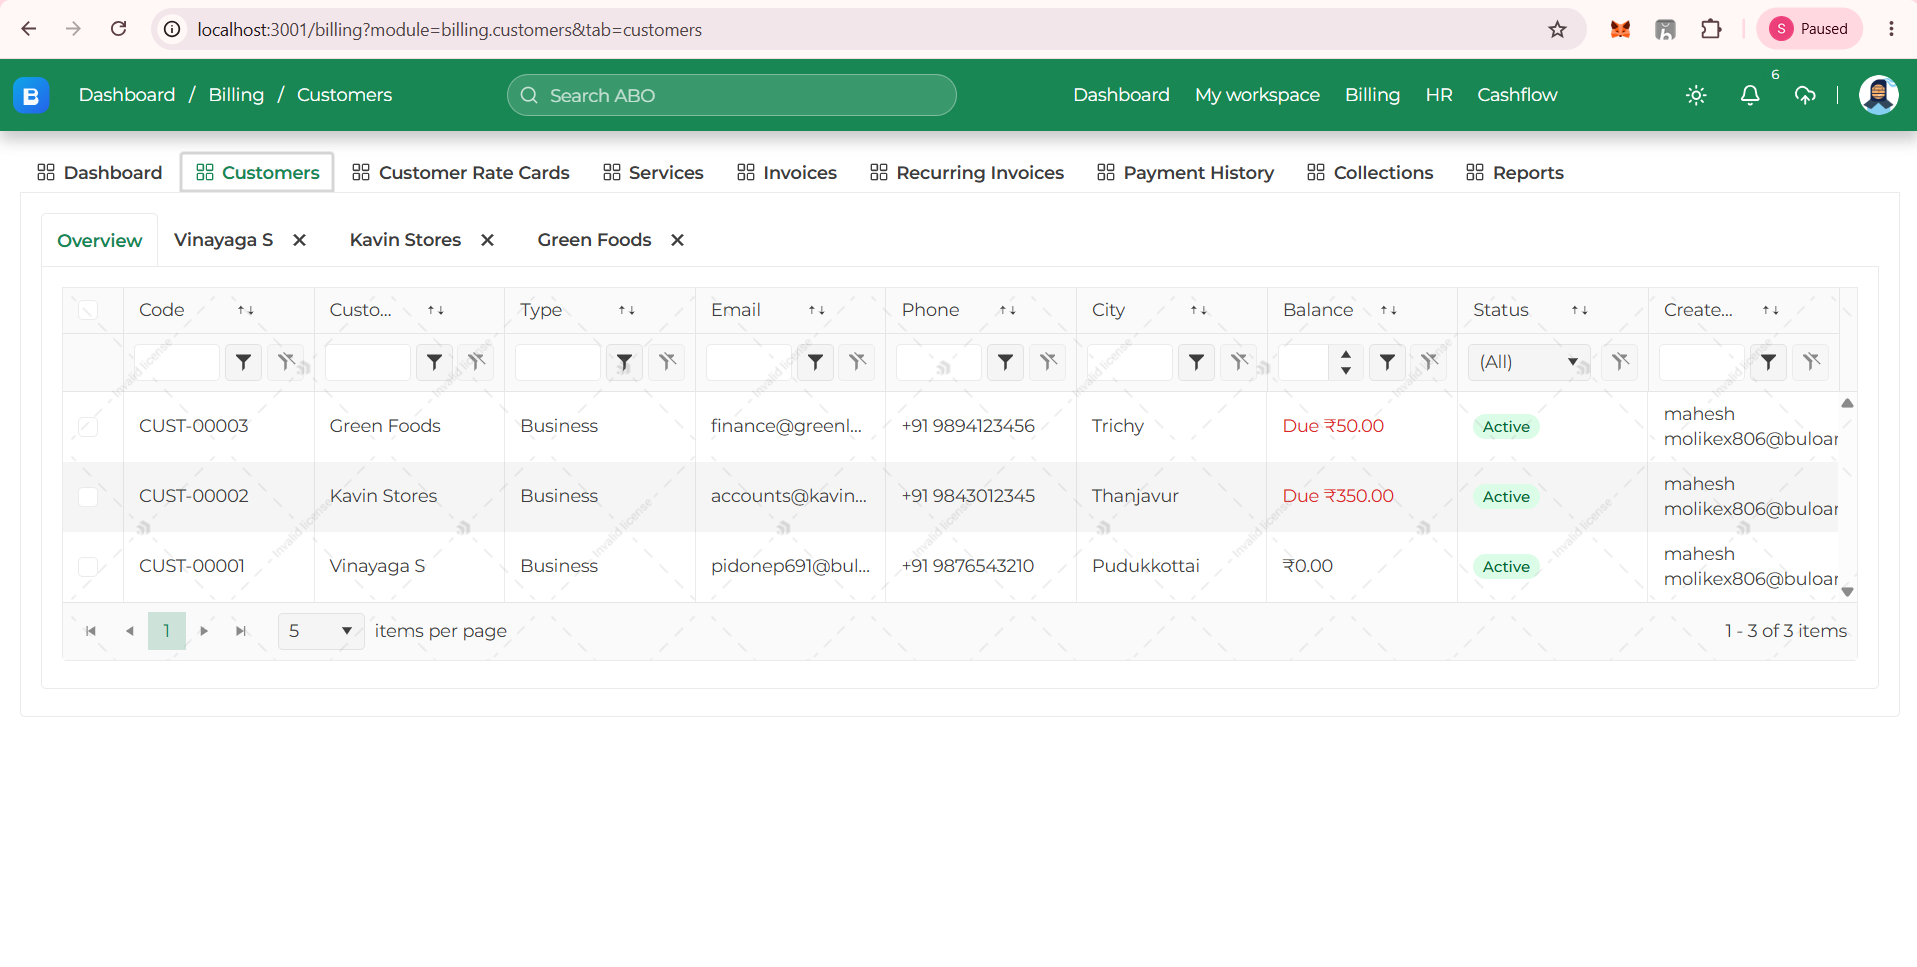The image size is (1917, 967).
Task: Clear the Type column filter
Action: pyautogui.click(x=667, y=362)
